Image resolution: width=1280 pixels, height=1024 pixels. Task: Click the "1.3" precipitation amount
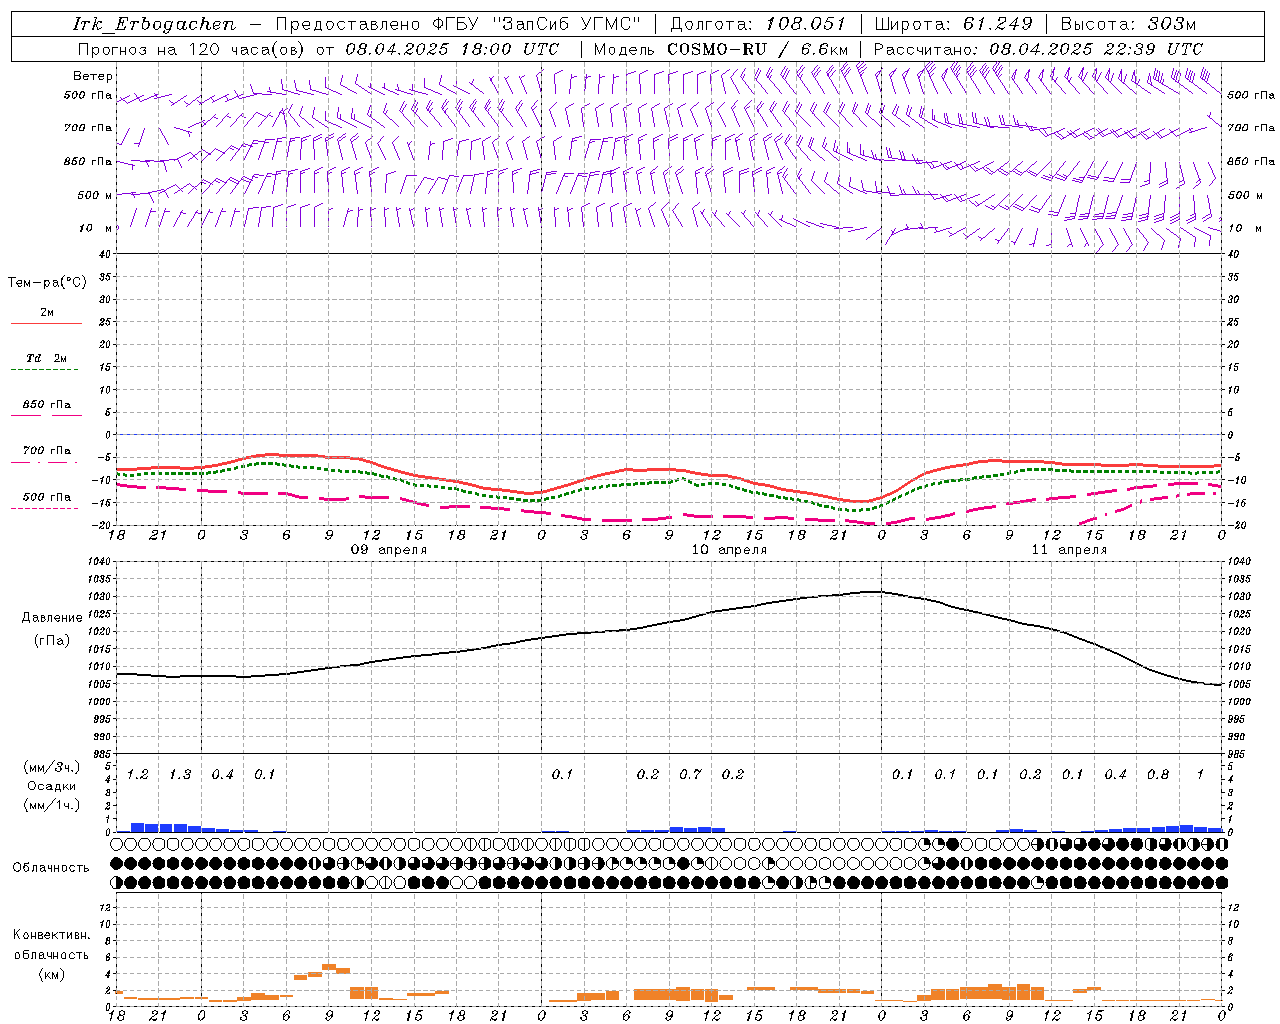180,775
